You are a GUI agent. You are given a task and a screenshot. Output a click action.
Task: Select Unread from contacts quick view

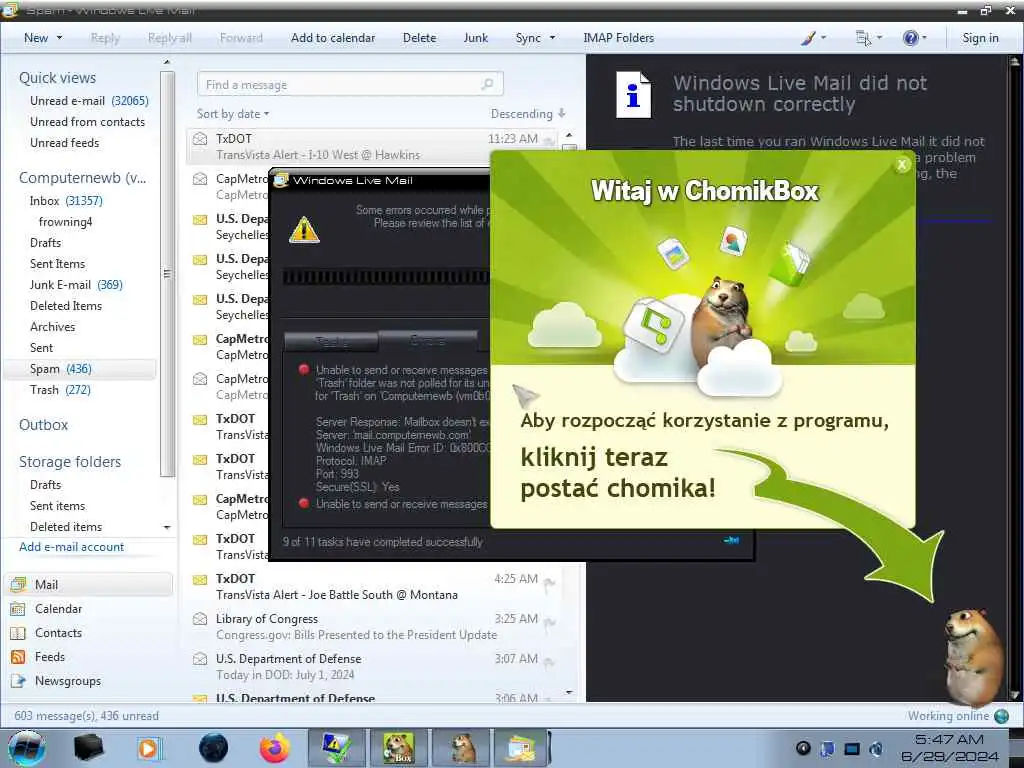pos(88,121)
